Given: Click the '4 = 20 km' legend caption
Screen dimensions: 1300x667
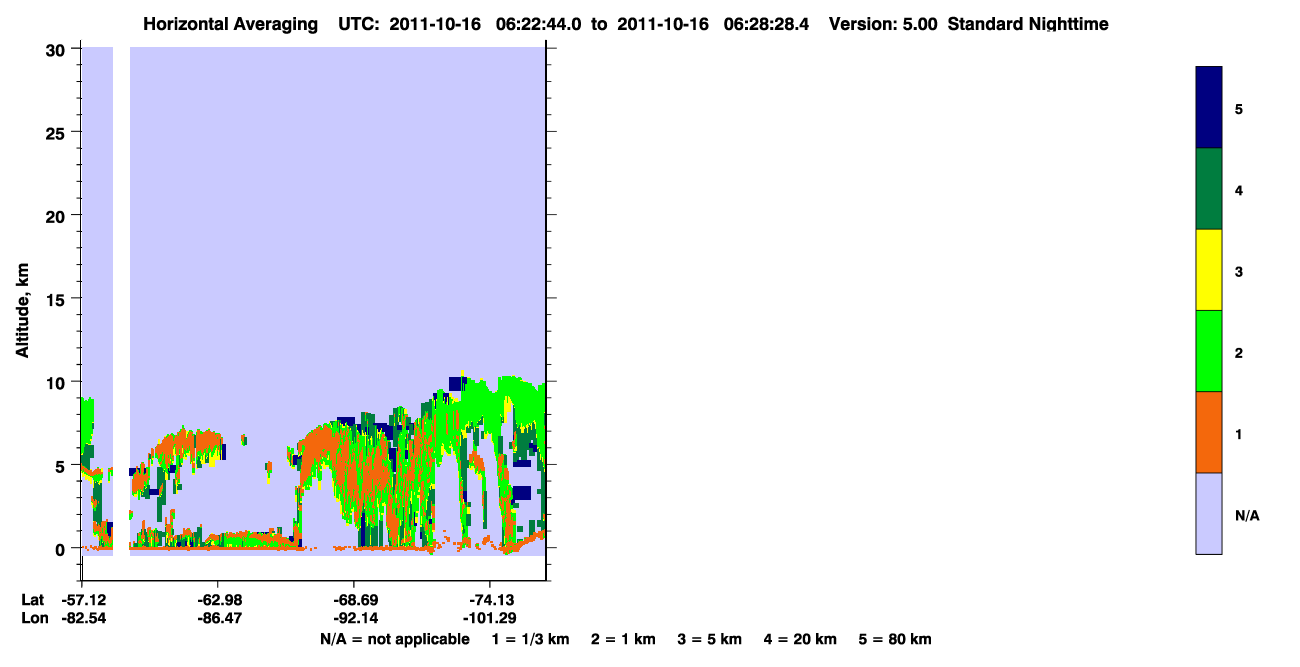Looking at the screenshot, I should click(800, 639).
